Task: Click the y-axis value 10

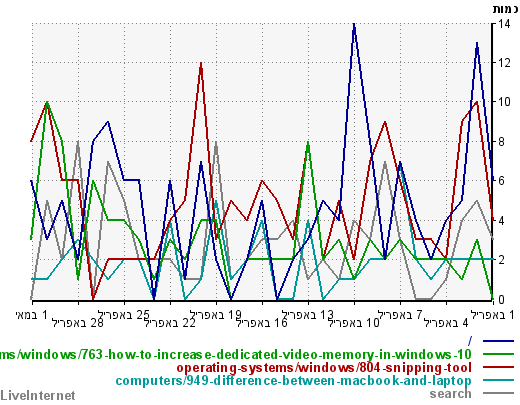Action: point(504,102)
